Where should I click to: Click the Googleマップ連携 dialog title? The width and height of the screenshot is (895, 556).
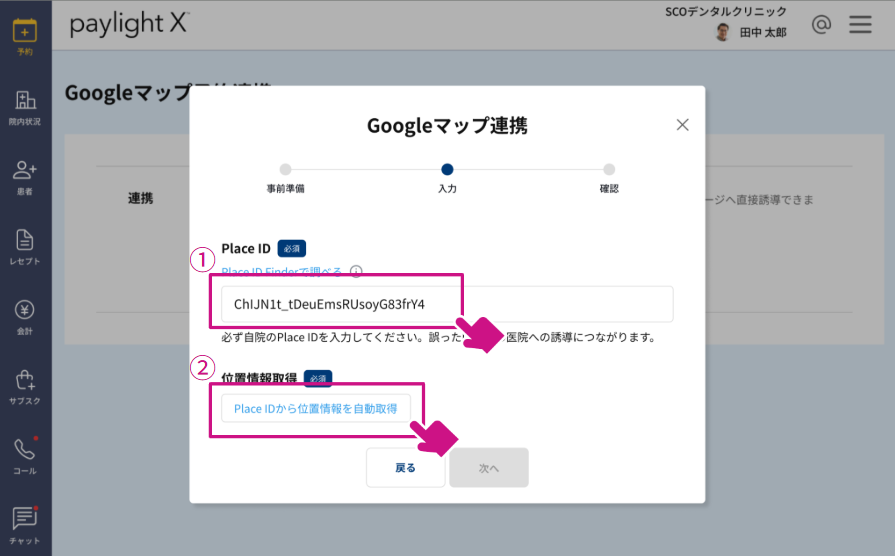click(447, 126)
